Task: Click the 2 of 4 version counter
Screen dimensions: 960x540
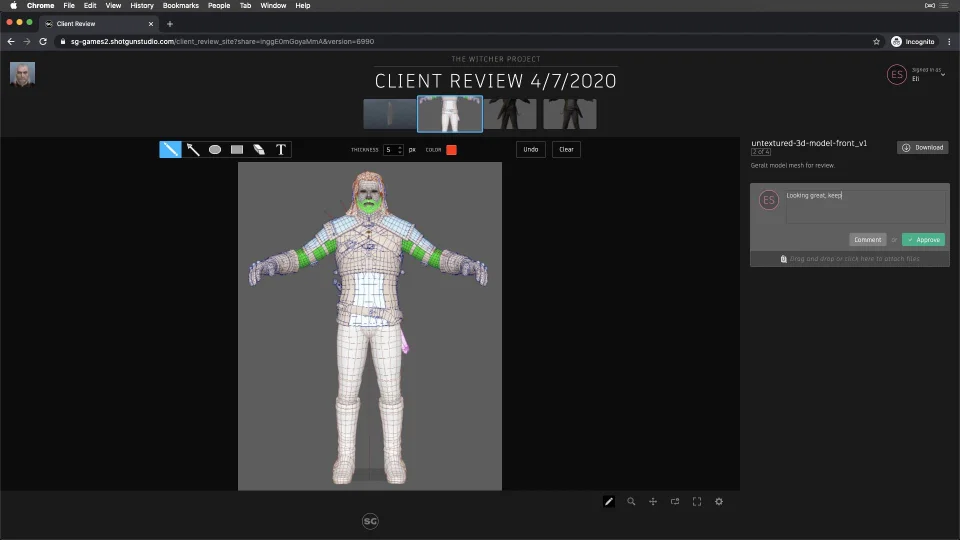Action: coord(761,152)
